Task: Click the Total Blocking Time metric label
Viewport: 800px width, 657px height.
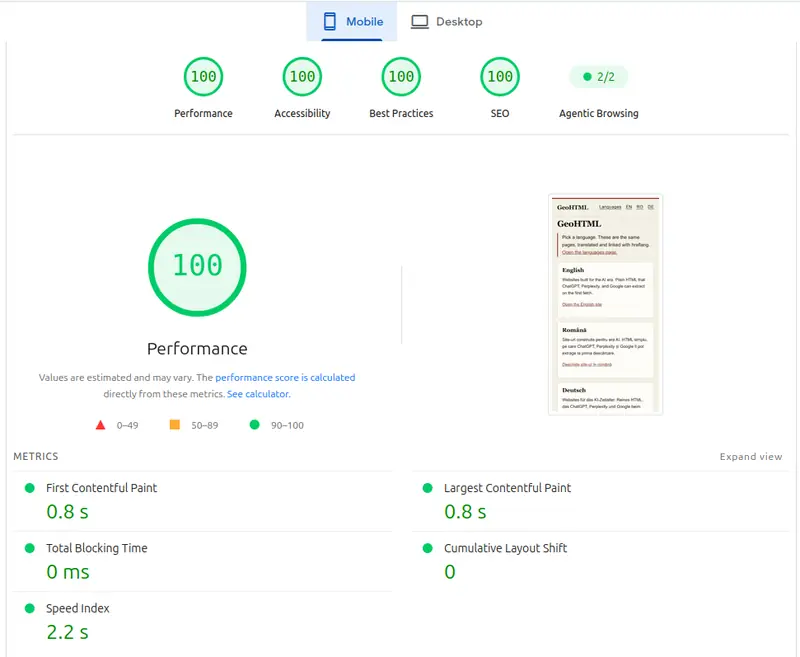Action: click(96, 548)
